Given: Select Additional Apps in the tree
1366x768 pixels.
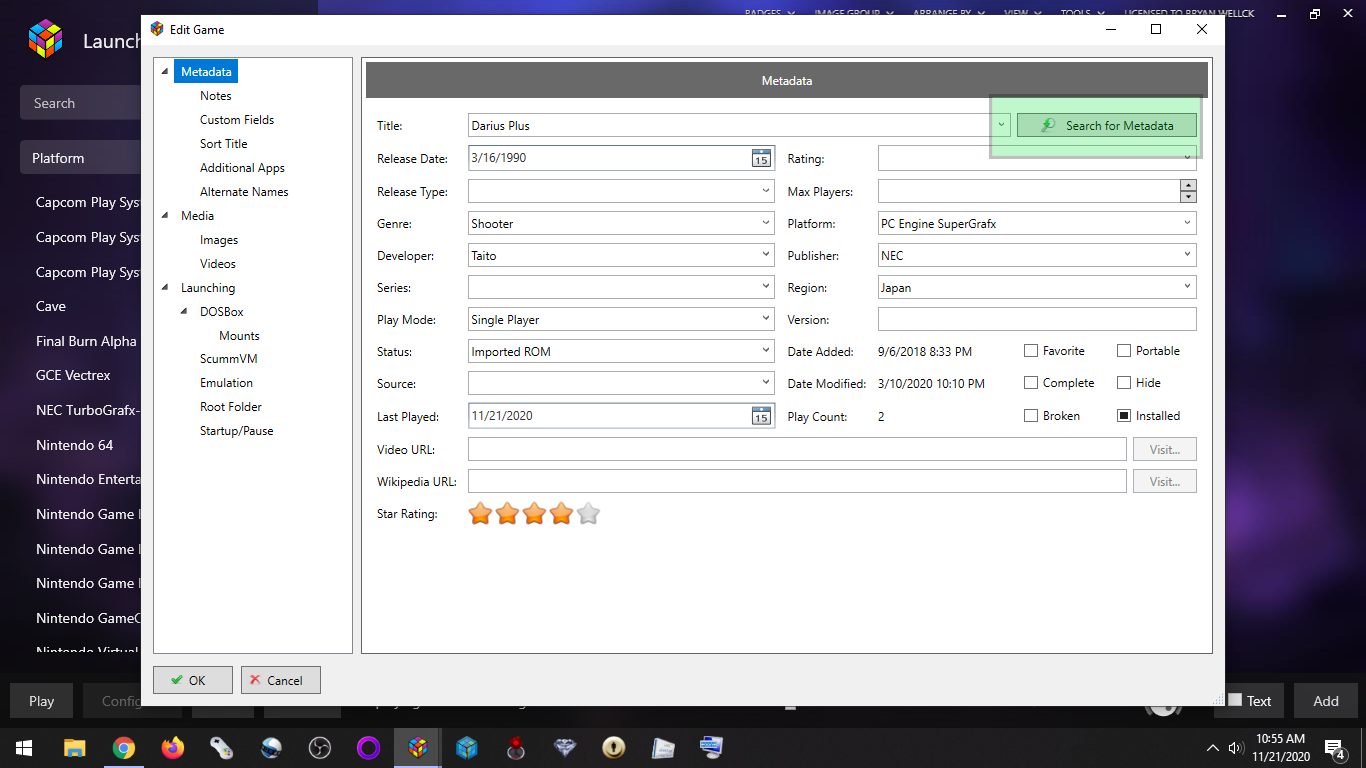Looking at the screenshot, I should coord(242,168).
